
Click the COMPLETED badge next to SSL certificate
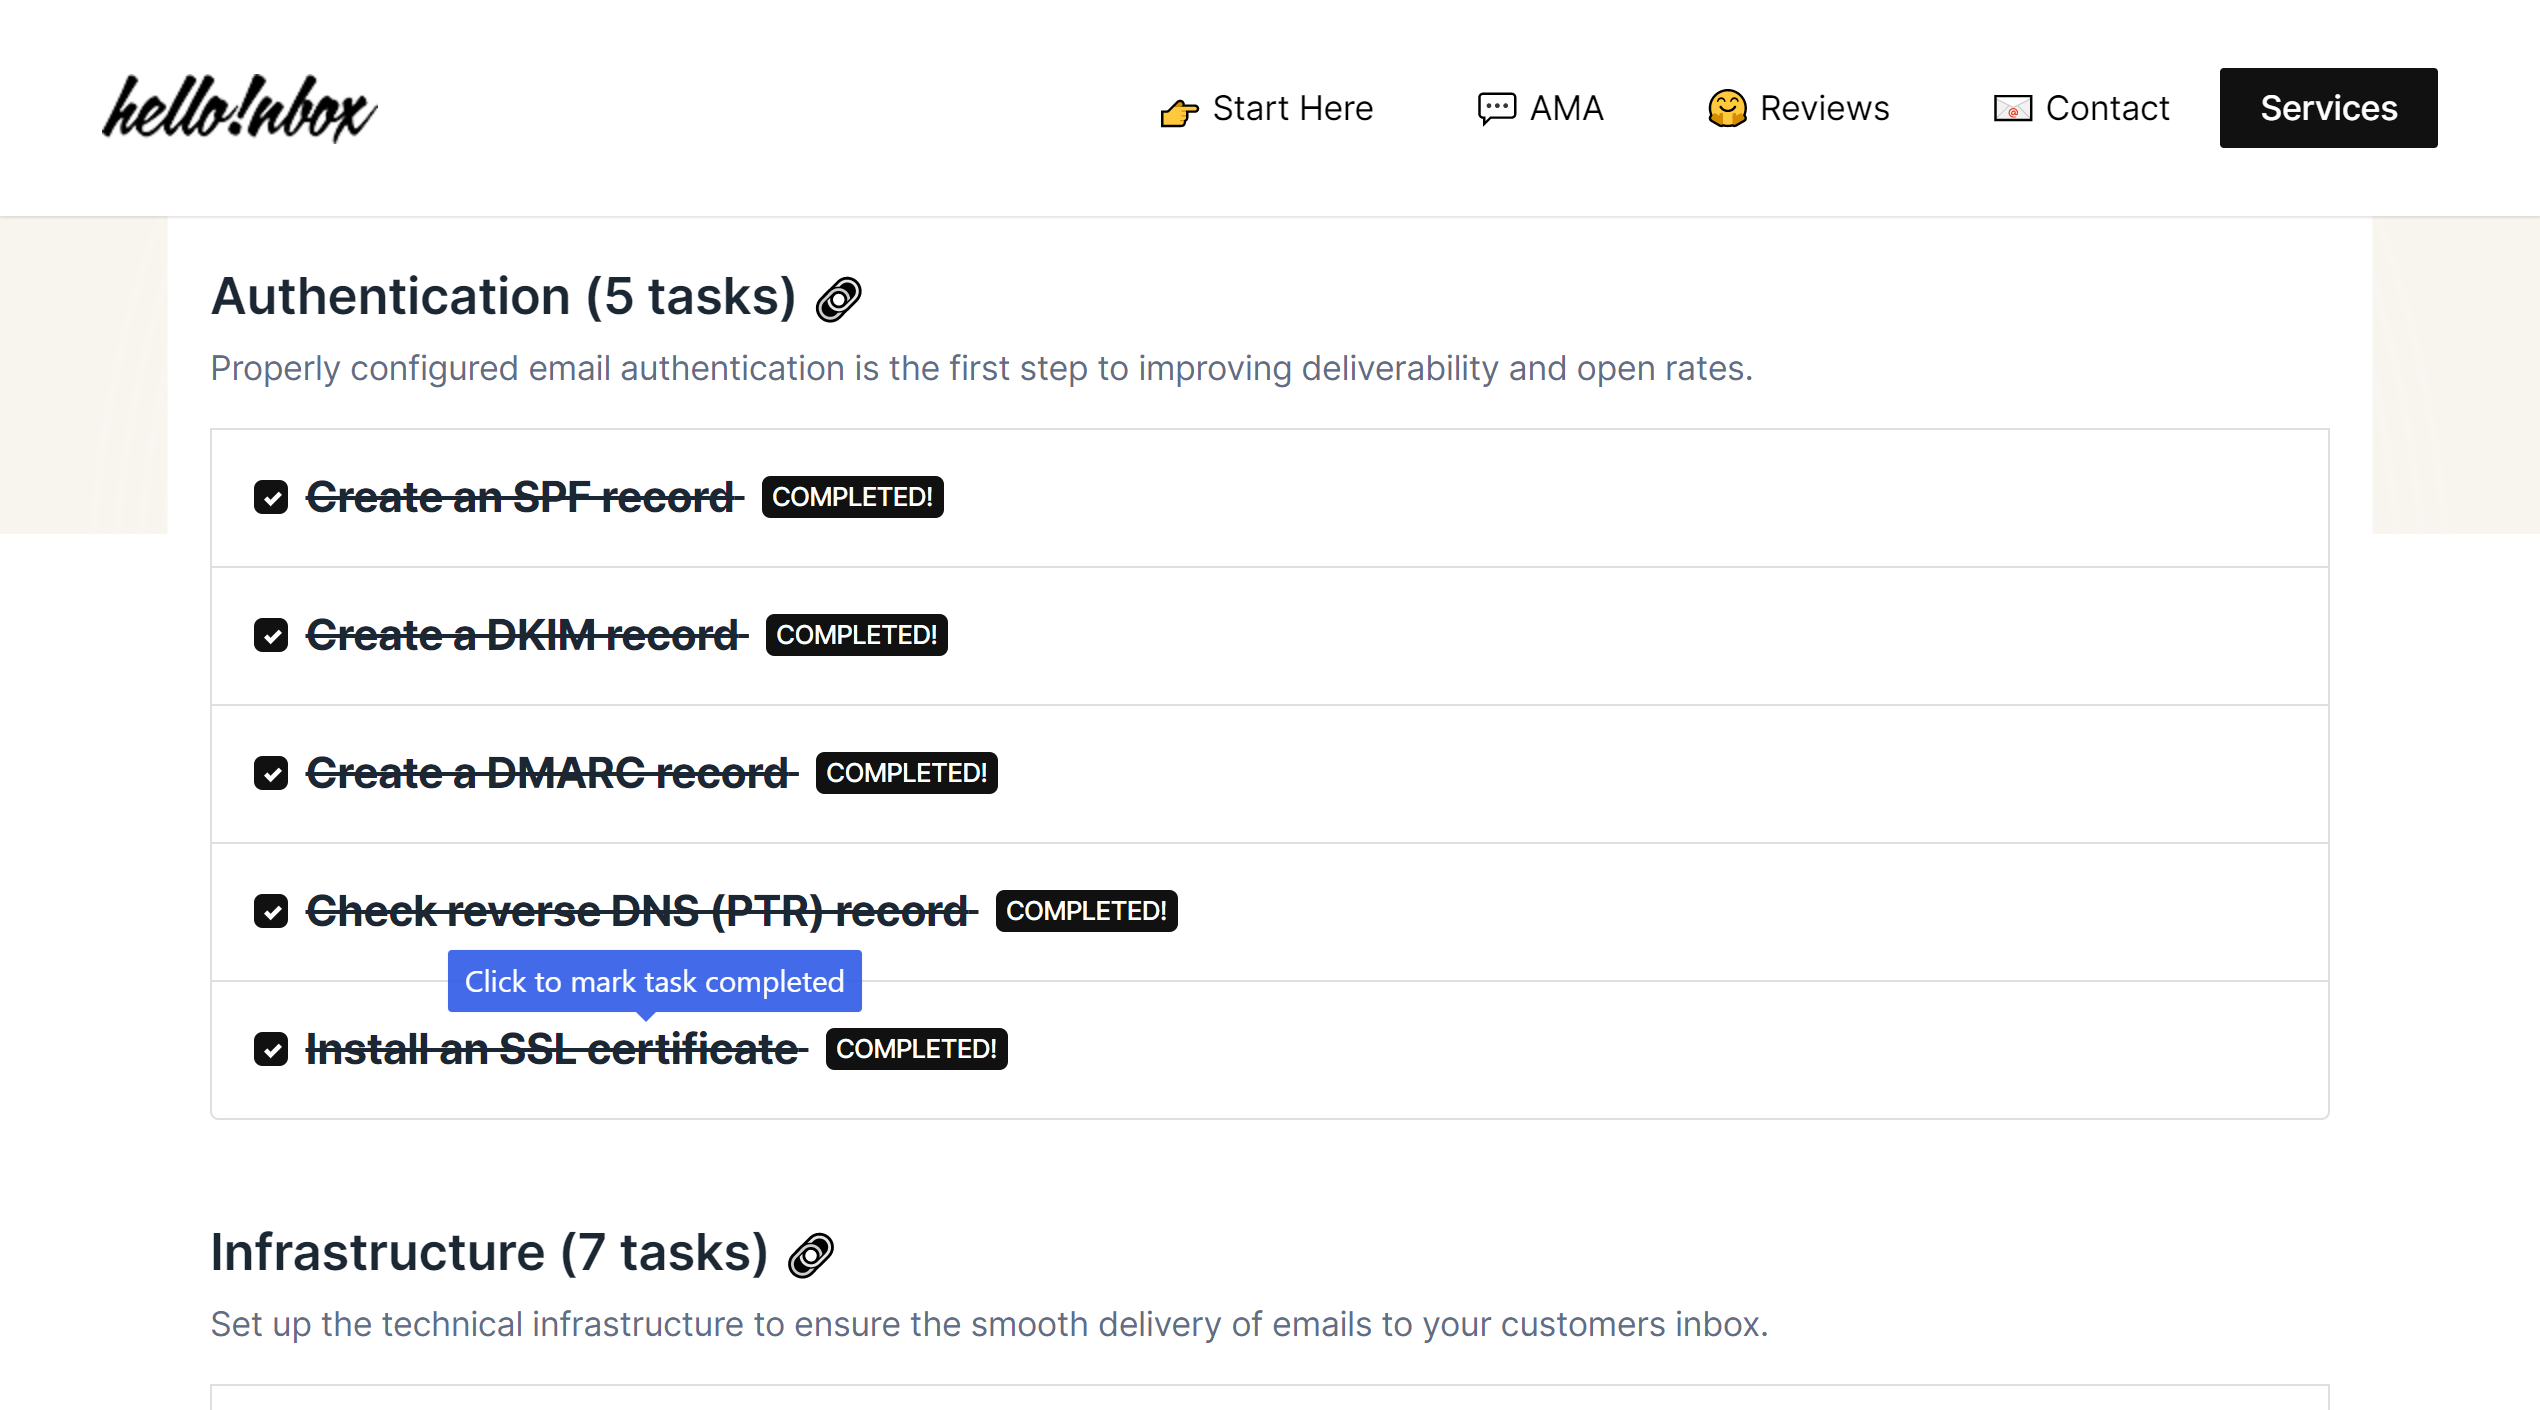point(916,1049)
